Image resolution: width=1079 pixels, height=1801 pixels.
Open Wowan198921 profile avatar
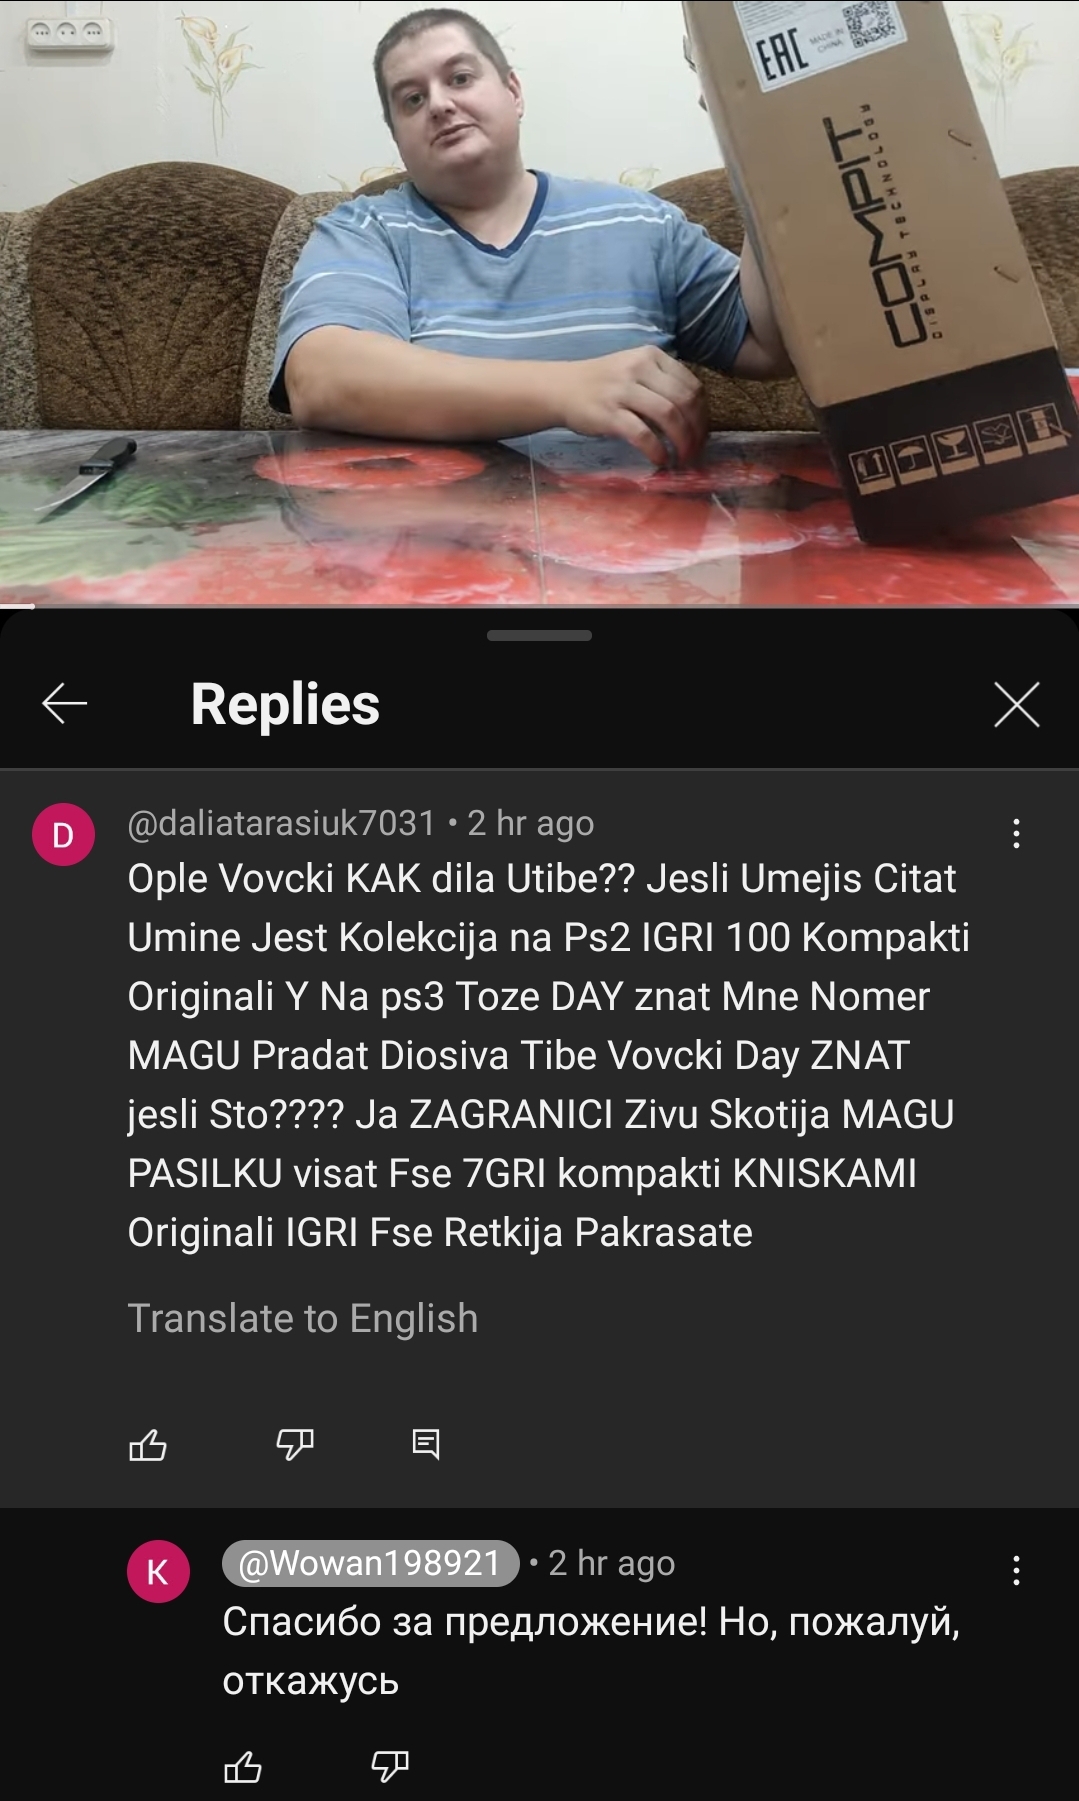(158, 1571)
